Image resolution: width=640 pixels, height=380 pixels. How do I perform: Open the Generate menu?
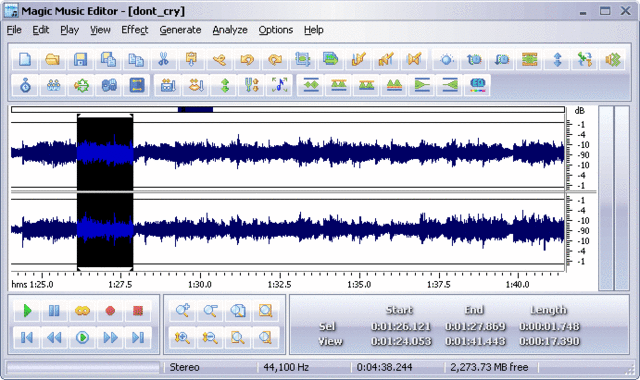coord(180,30)
